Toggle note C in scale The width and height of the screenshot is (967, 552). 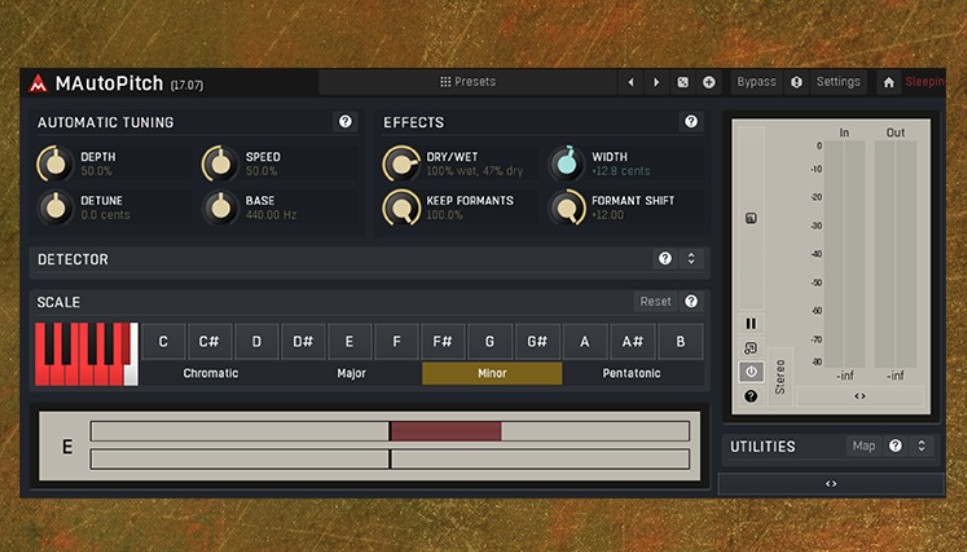[163, 342]
